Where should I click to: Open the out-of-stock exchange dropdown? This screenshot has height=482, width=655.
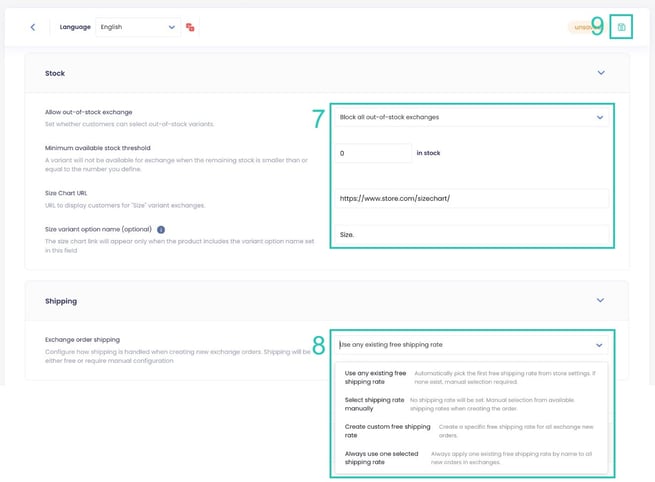471,117
